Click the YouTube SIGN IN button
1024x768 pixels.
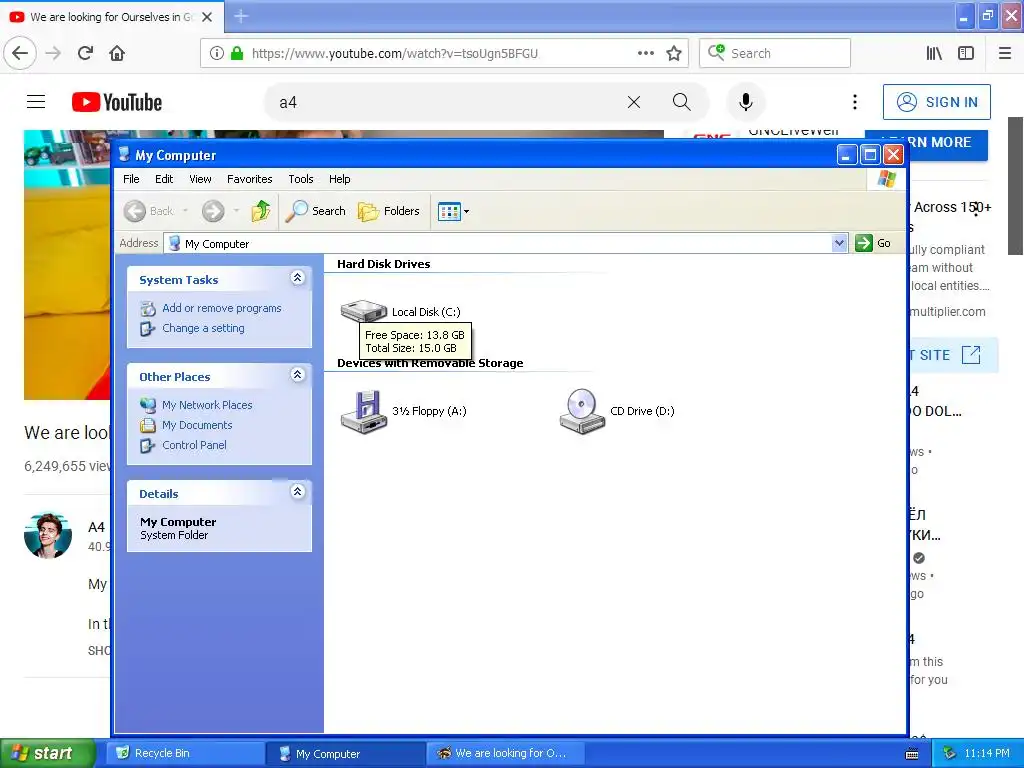click(936, 102)
